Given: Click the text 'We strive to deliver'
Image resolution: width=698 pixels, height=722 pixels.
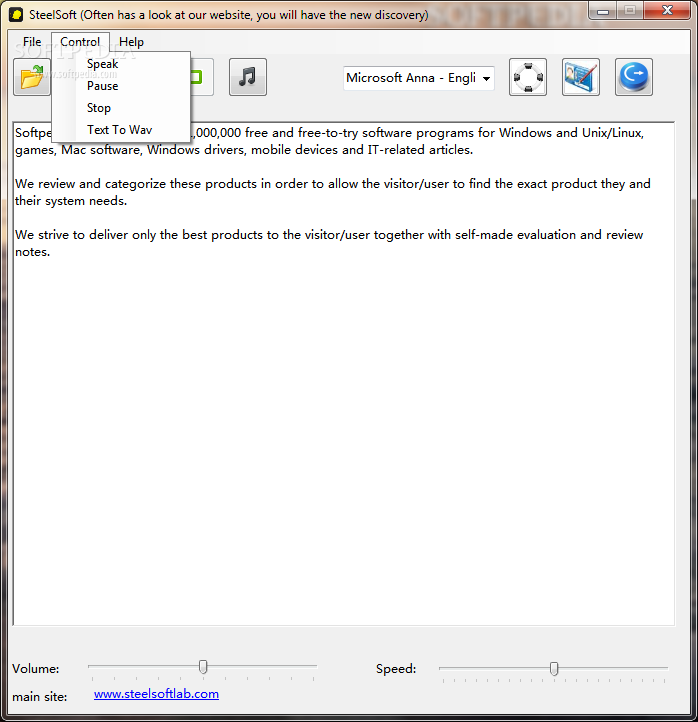Looking at the screenshot, I should pos(71,235).
